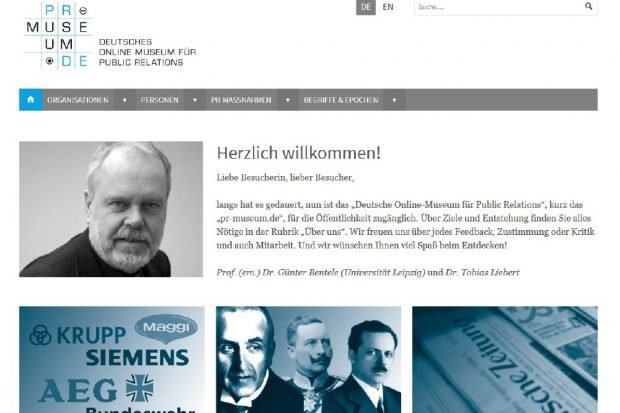Focus the Suche search input field
Image resolution: width=620 pixels, height=413 pixels.
(x=498, y=7)
